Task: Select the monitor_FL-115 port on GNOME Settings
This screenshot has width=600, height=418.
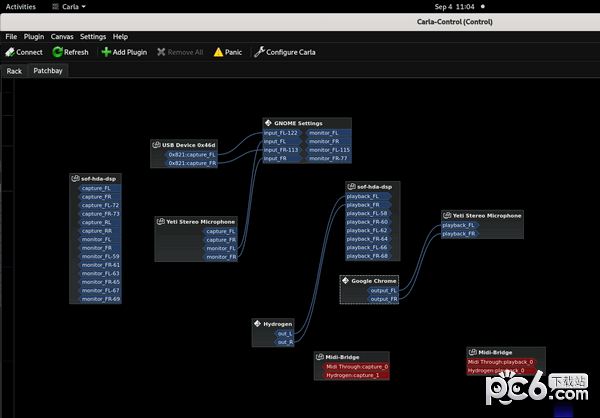Action: pyautogui.click(x=328, y=150)
